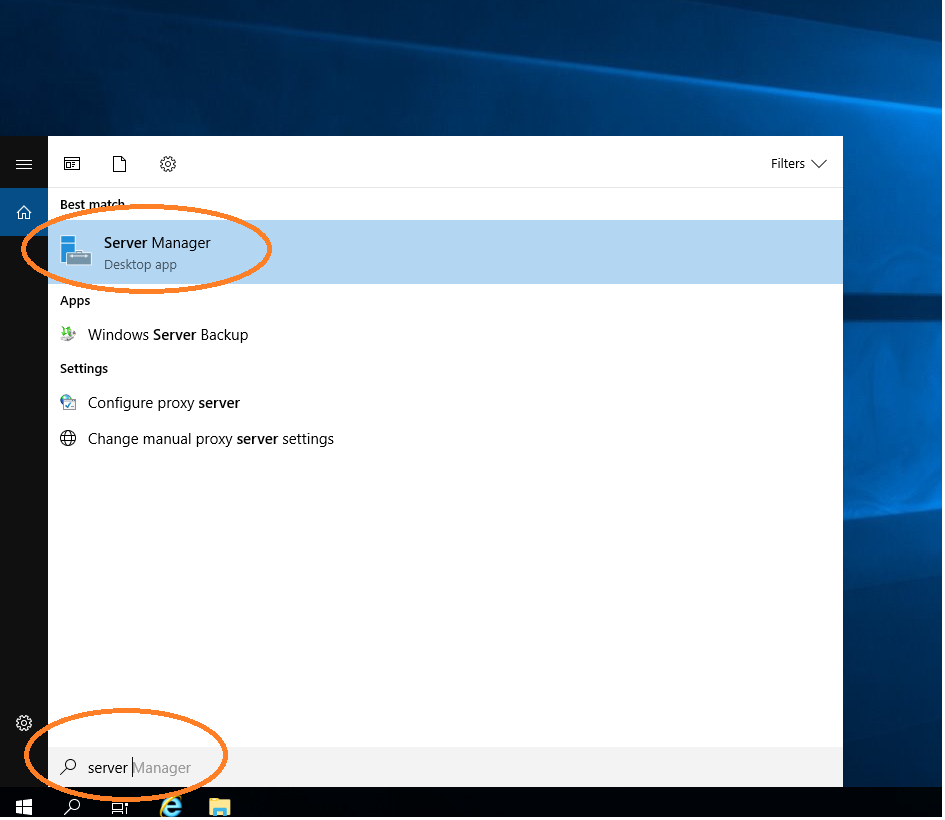The image size is (945, 820).
Task: Filter results by Documents icon at top
Action: (120, 164)
